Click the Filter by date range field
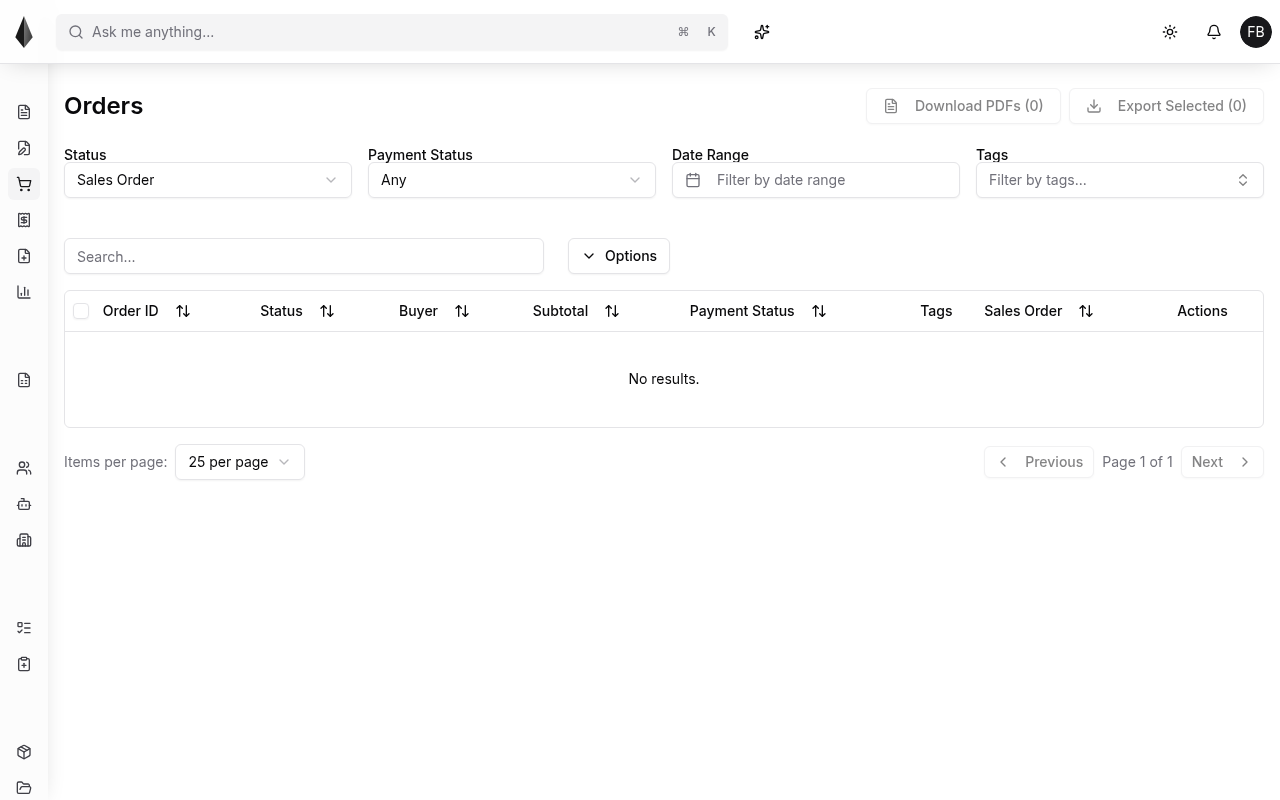Image resolution: width=1280 pixels, height=800 pixels. [x=816, y=180]
